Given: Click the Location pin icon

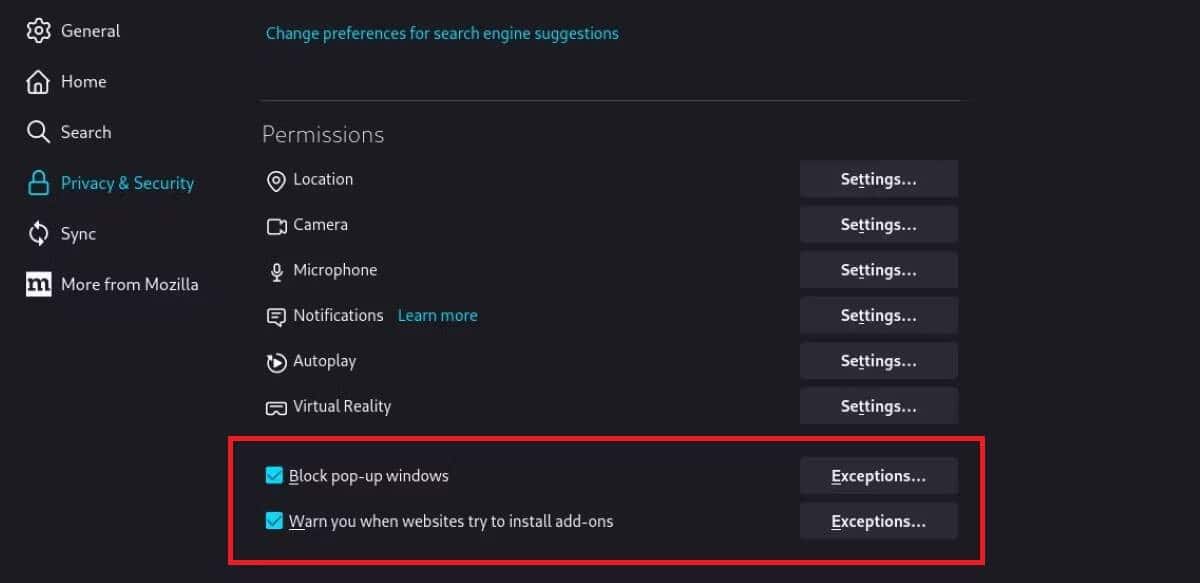Looking at the screenshot, I should pos(276,180).
